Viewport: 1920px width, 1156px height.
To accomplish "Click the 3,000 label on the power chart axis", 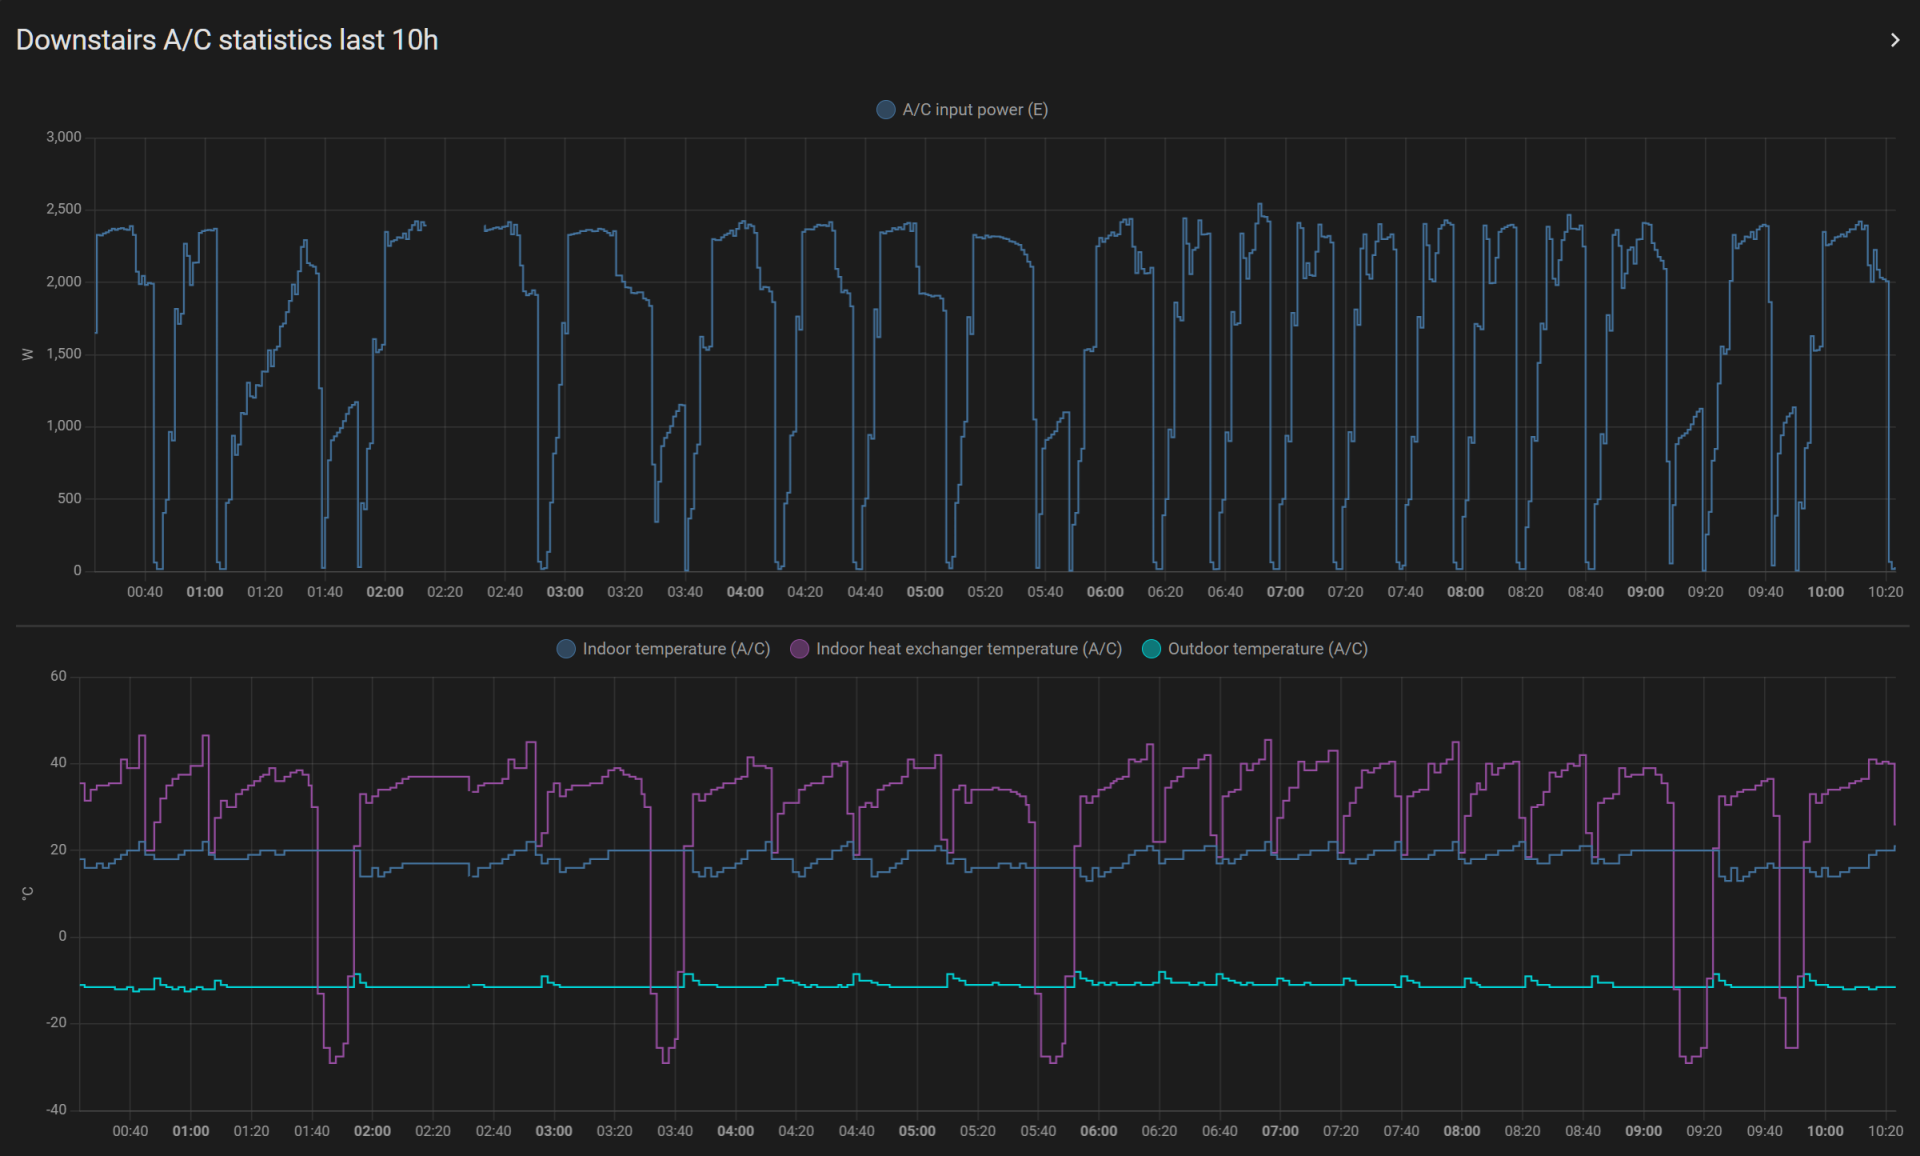I will pyautogui.click(x=64, y=137).
